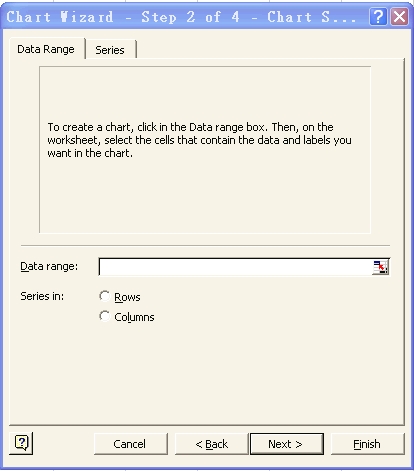Click the 'Rows' option label text
The height and width of the screenshot is (471, 414).
click(x=127, y=297)
